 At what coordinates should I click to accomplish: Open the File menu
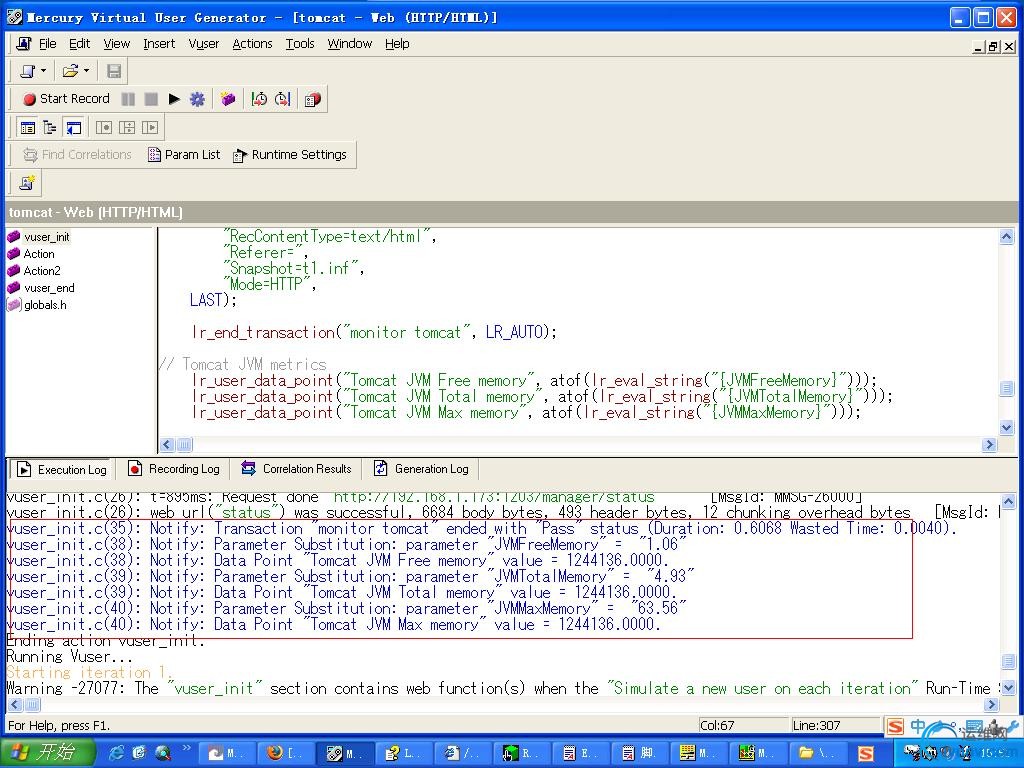48,44
